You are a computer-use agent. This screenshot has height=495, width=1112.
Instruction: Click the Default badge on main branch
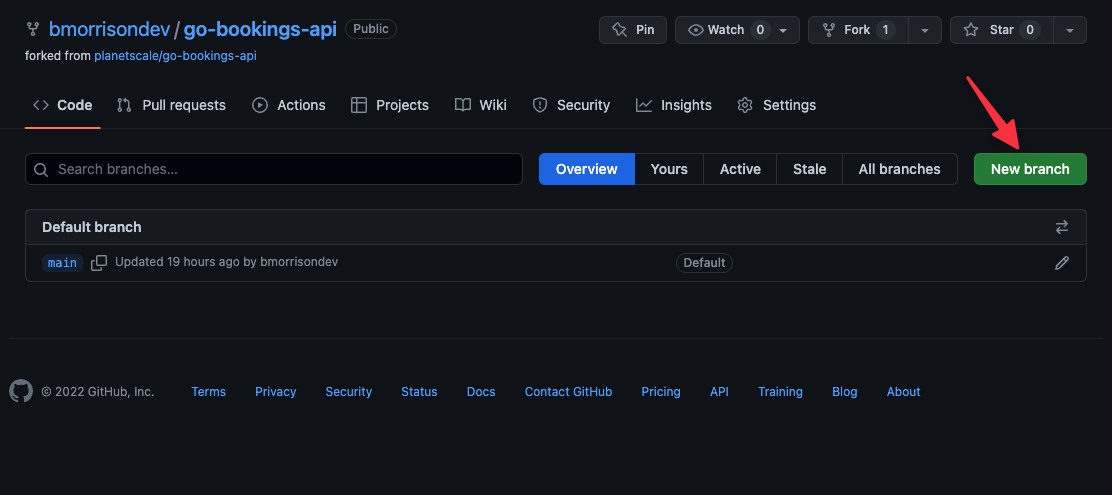coord(704,263)
